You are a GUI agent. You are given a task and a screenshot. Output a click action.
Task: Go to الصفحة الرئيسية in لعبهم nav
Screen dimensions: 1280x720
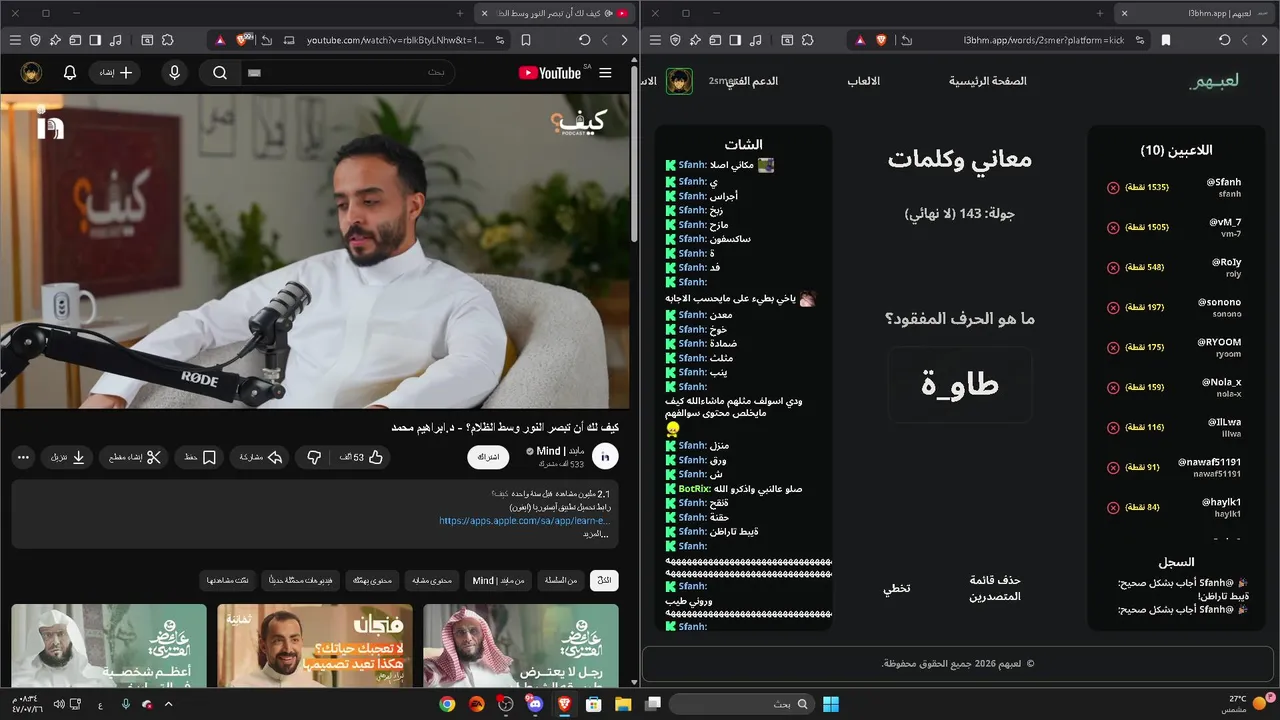point(988,81)
